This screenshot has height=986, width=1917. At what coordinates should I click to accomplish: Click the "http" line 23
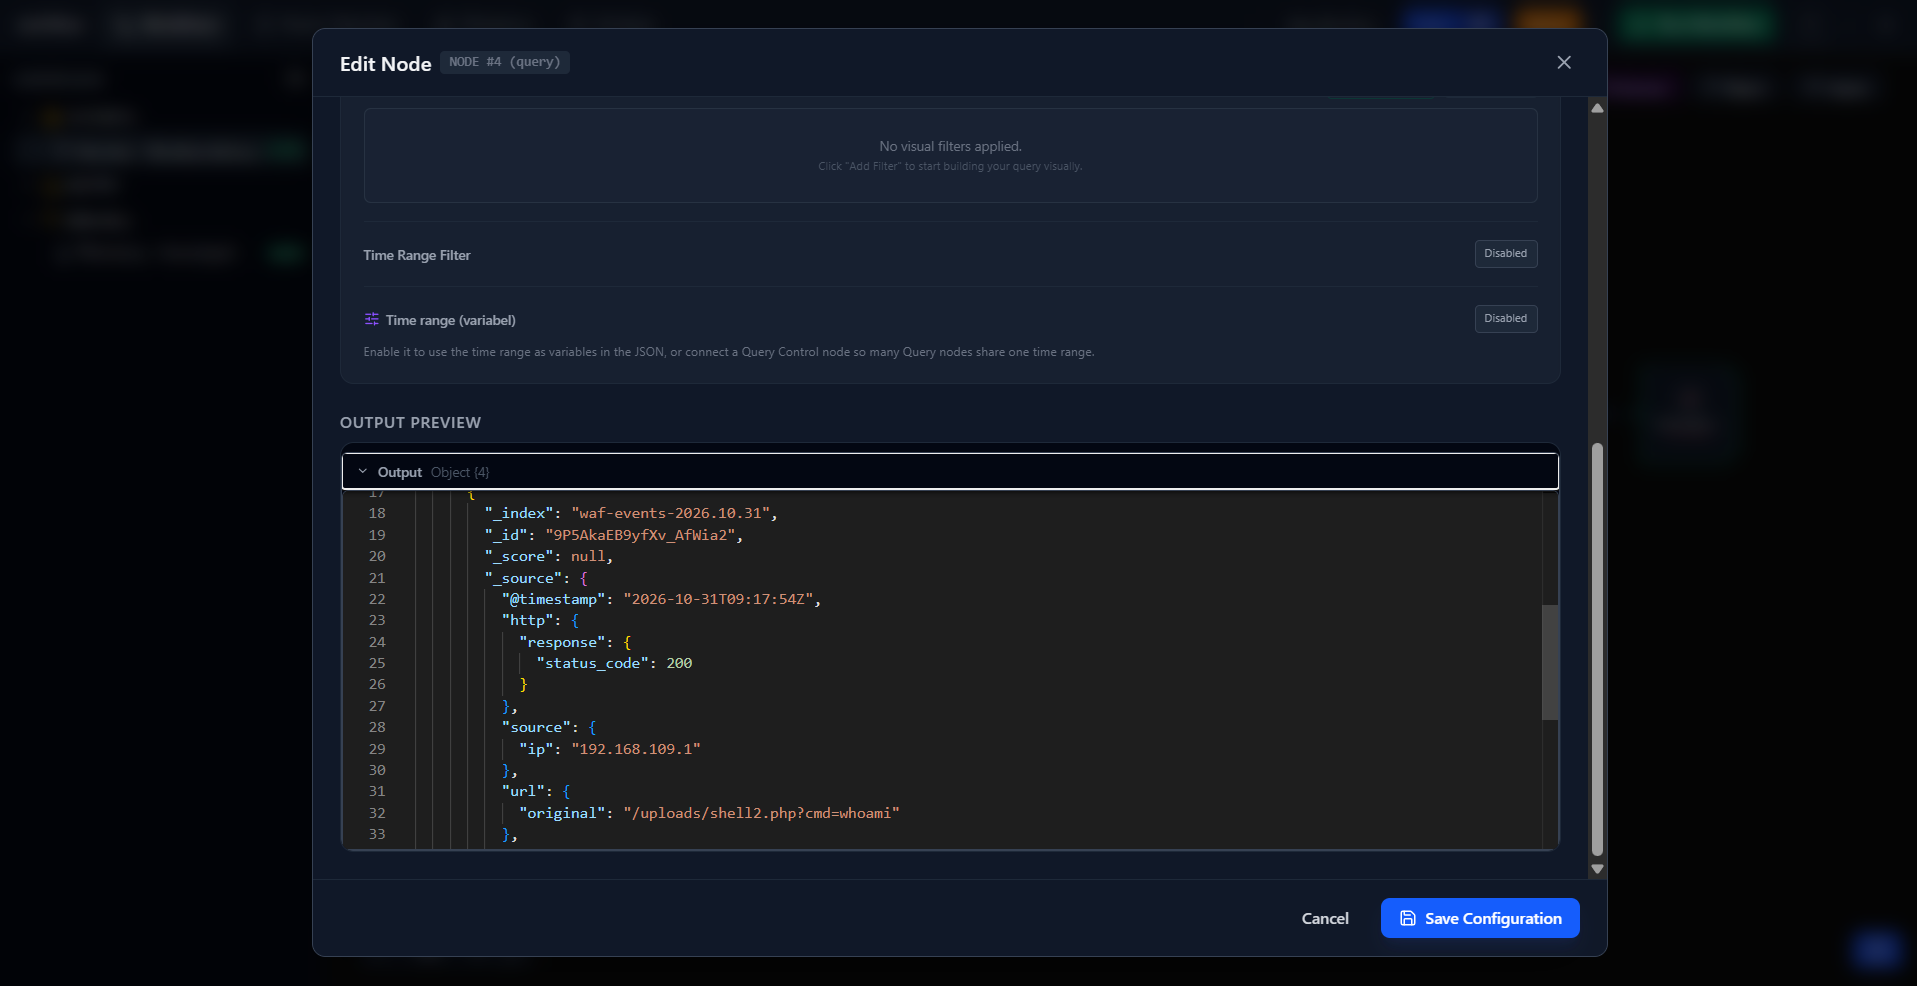tap(540, 620)
